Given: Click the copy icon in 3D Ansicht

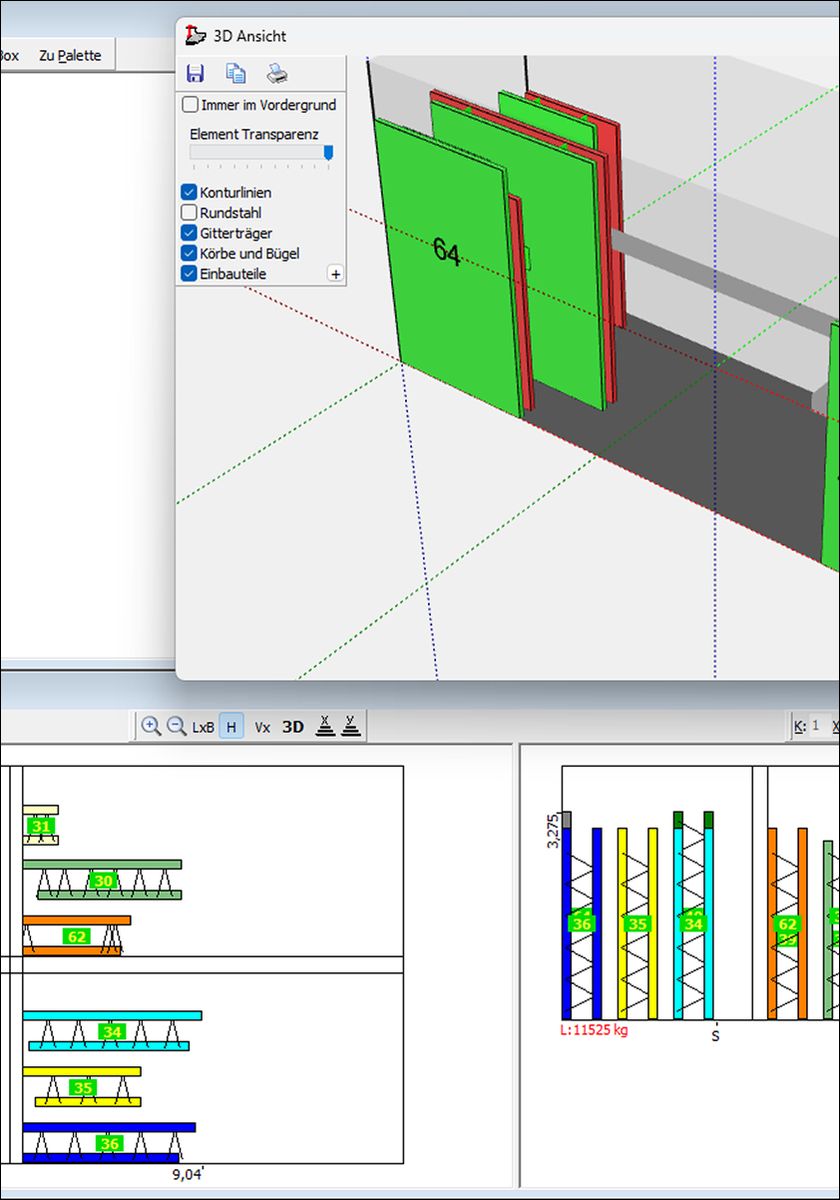Looking at the screenshot, I should click(x=236, y=73).
